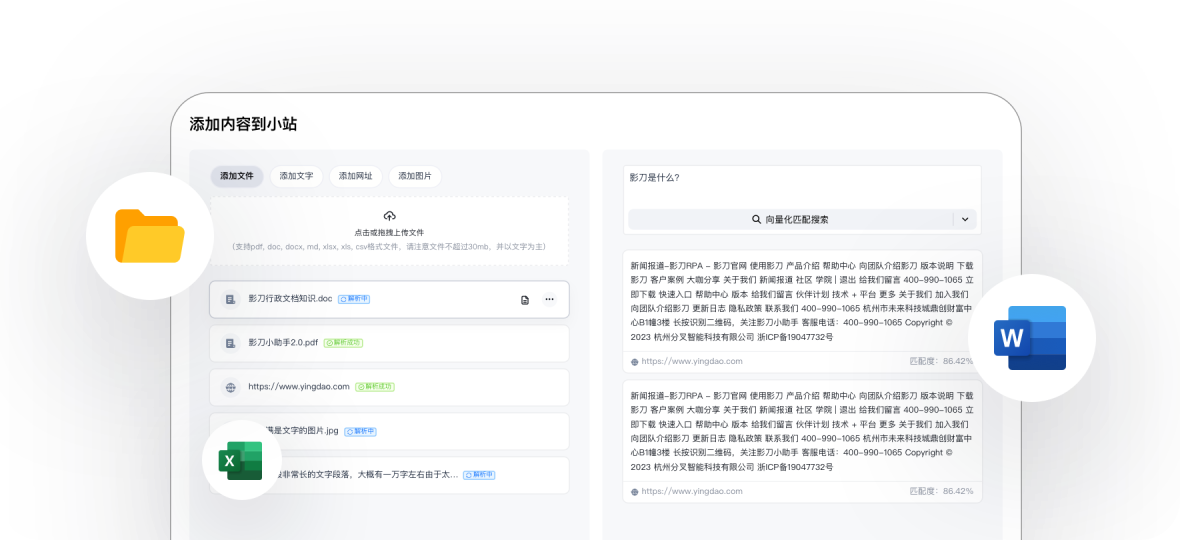Screen dimensions: 1180x540
Task: Switch to the 添加文字 tab
Action: pyautogui.click(x=296, y=176)
